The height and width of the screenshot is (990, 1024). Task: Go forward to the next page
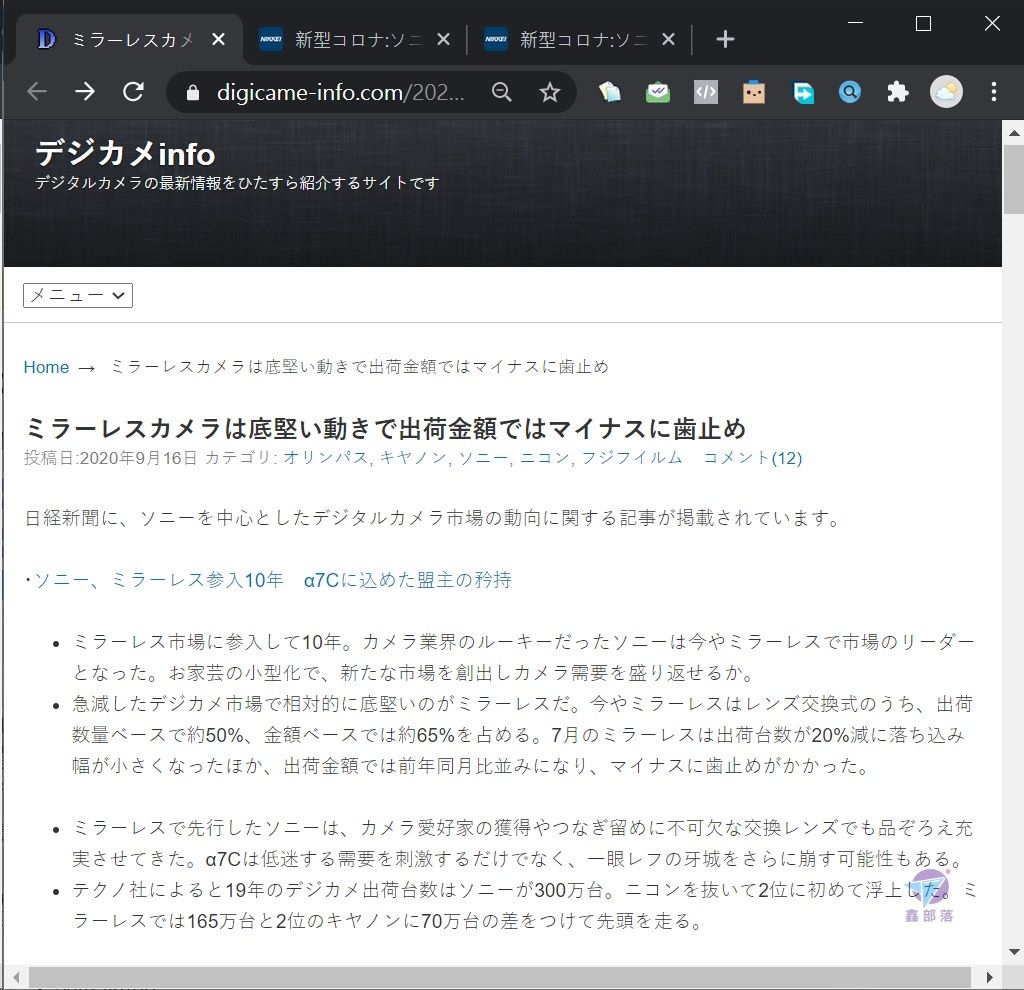click(85, 91)
